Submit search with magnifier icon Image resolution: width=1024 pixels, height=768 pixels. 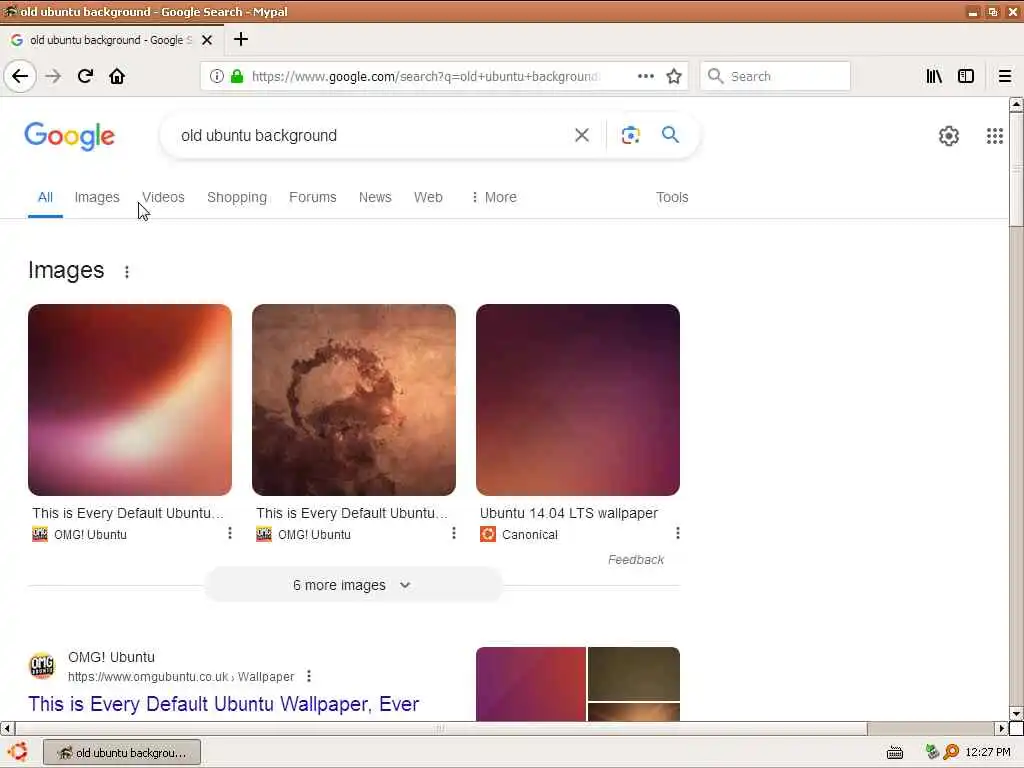670,135
